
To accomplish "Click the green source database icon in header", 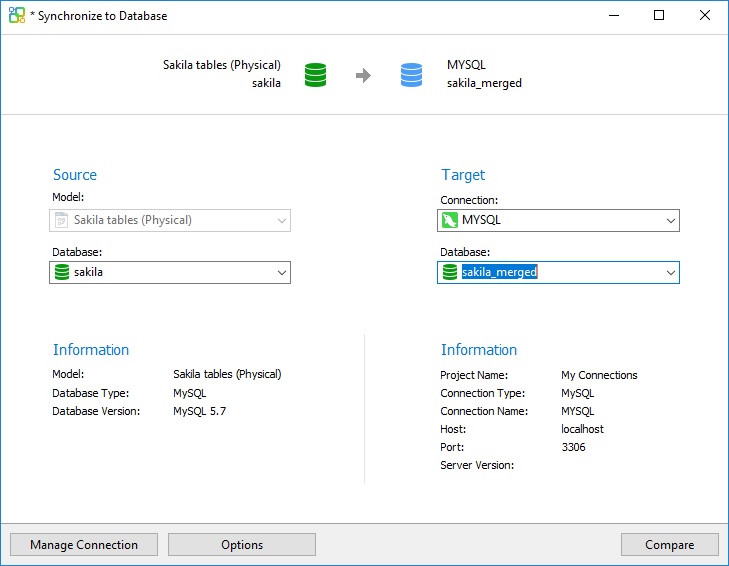I will pos(316,75).
